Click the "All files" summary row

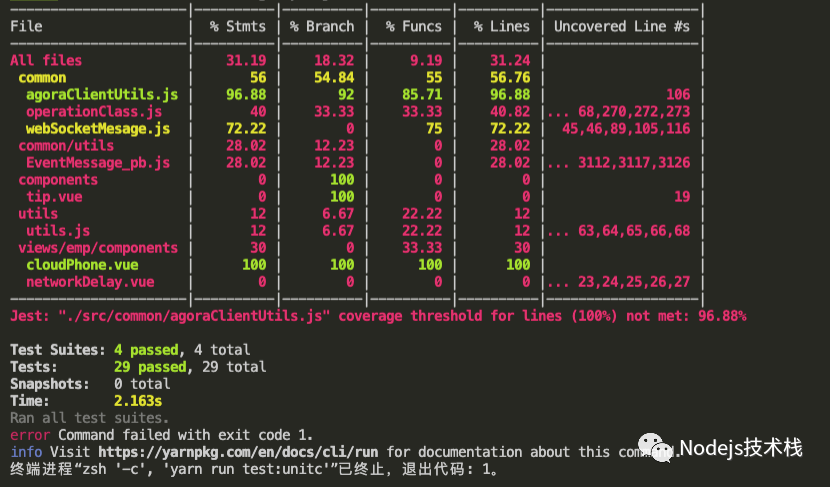(46, 60)
